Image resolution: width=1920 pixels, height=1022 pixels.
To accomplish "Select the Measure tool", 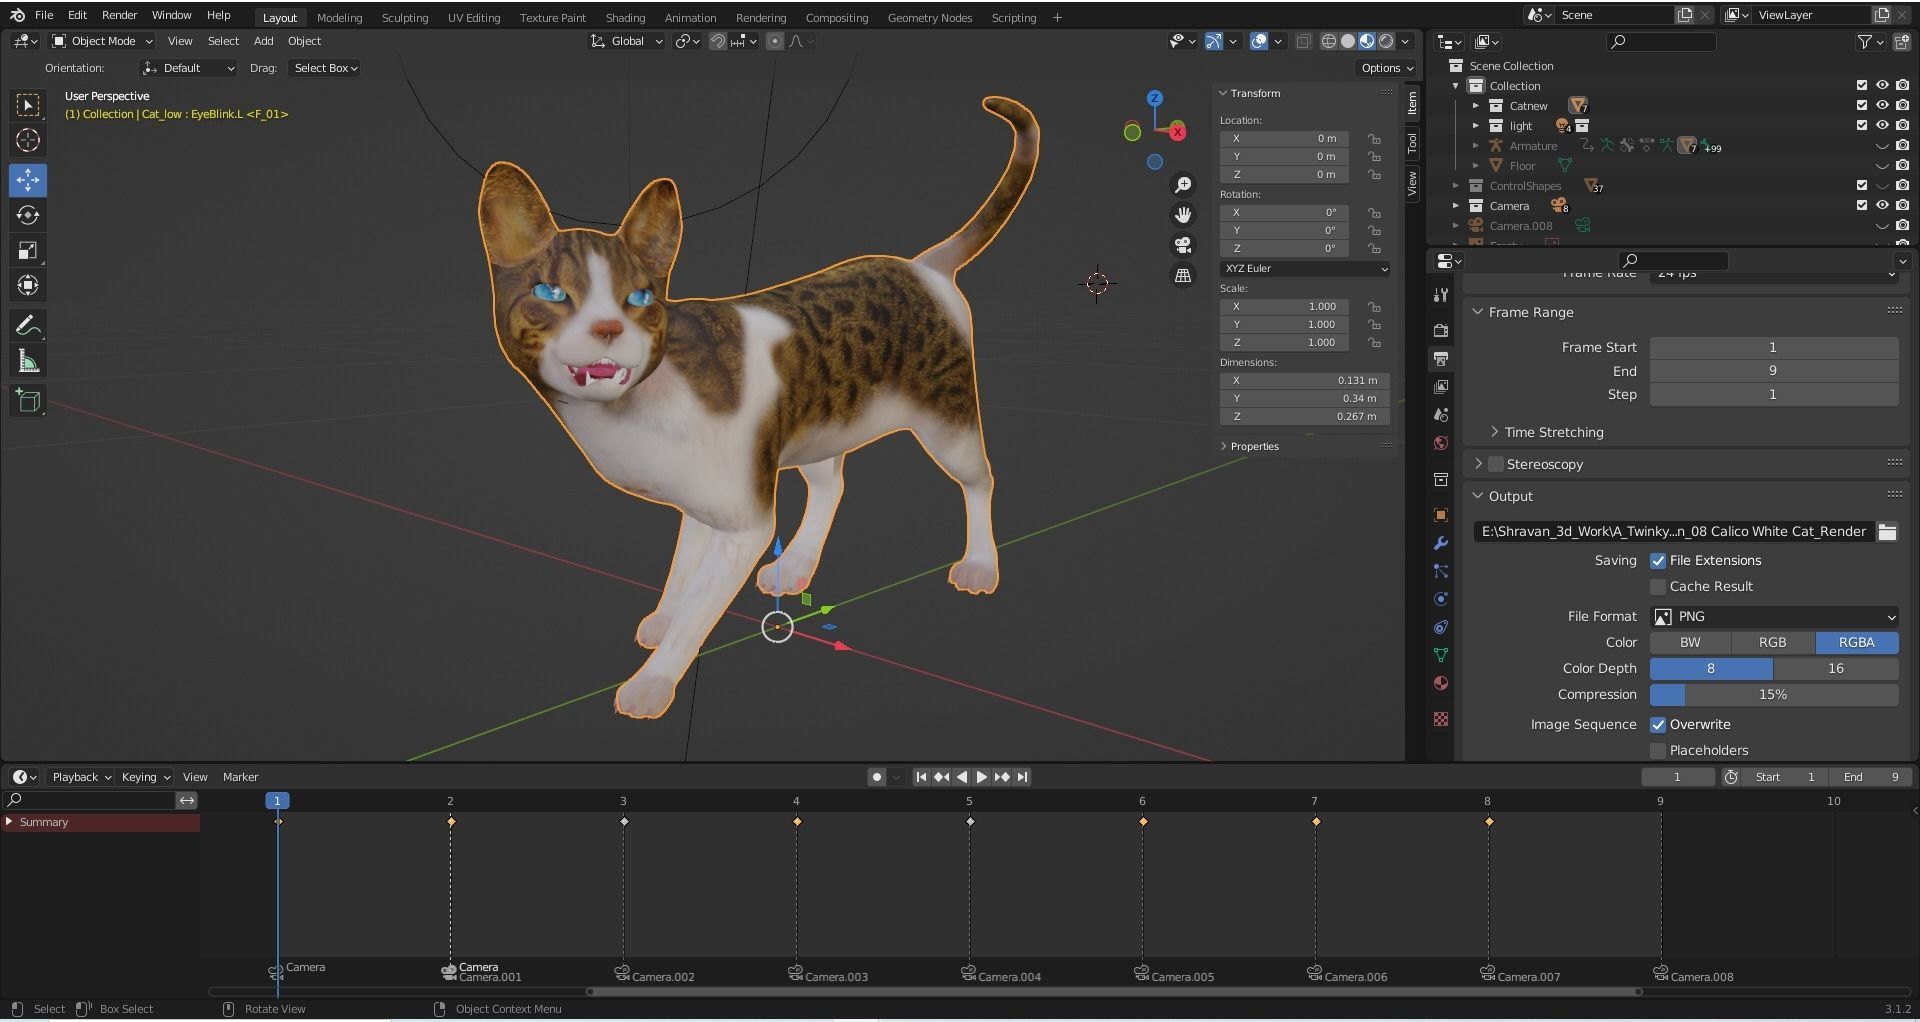I will (x=28, y=361).
